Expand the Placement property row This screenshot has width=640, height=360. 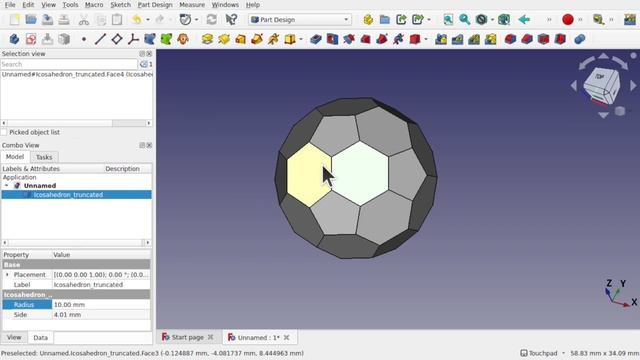7,275
